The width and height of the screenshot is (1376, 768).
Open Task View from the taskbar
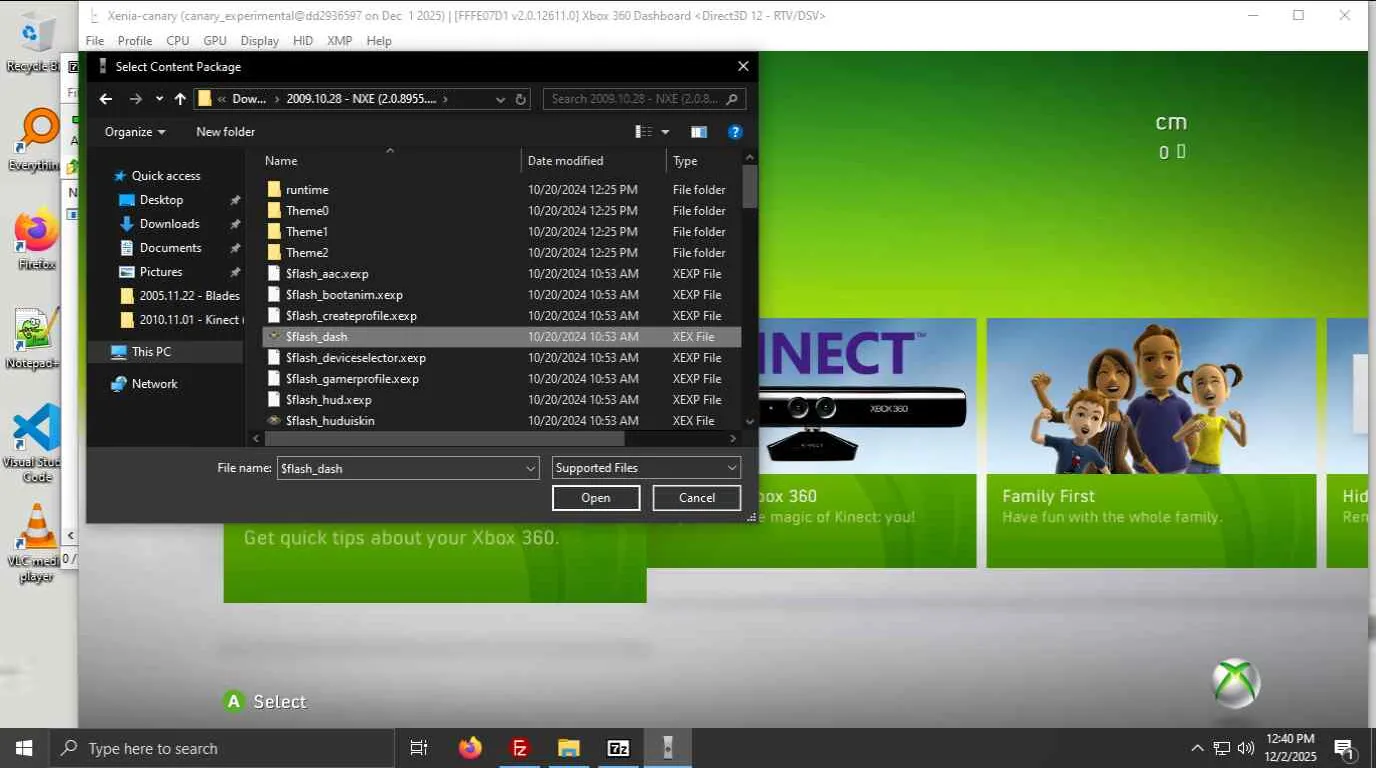pyautogui.click(x=419, y=748)
